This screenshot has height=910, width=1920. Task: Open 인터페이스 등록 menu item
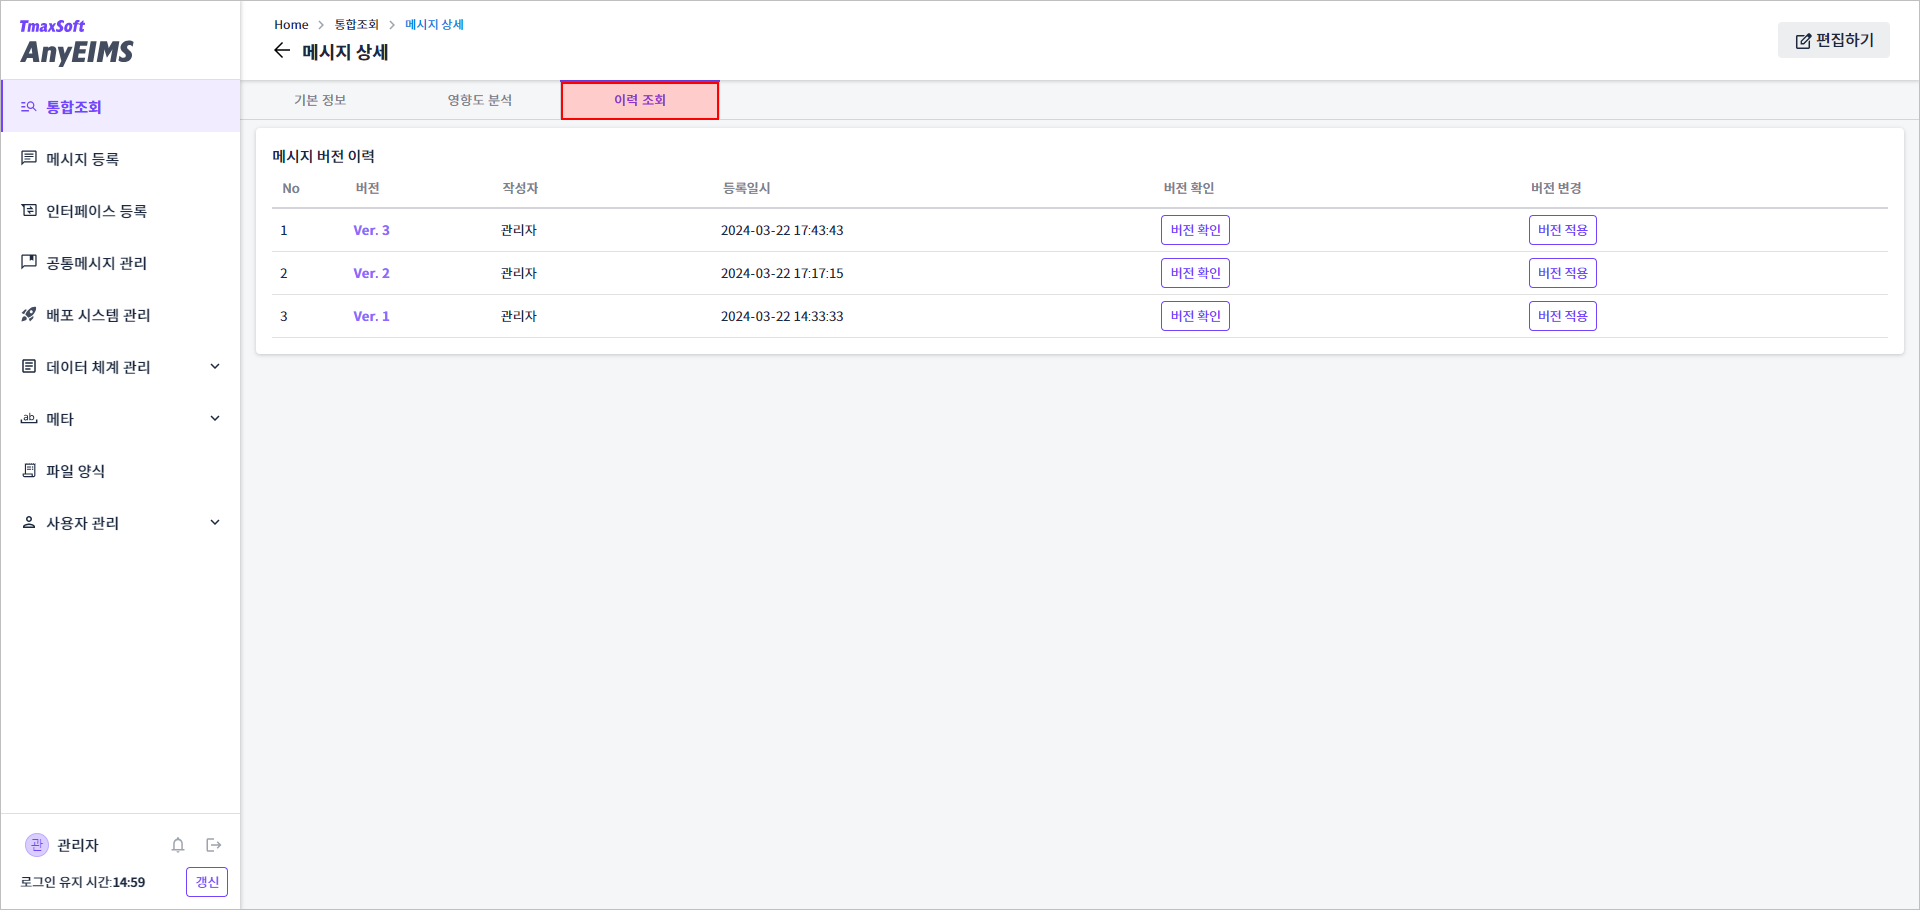[120, 210]
